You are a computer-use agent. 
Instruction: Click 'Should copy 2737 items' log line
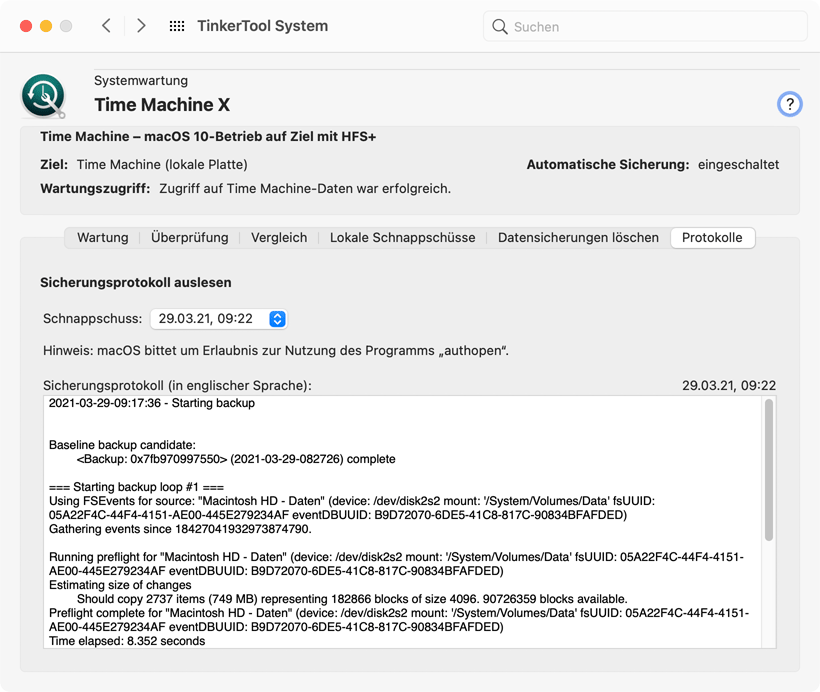[352, 599]
